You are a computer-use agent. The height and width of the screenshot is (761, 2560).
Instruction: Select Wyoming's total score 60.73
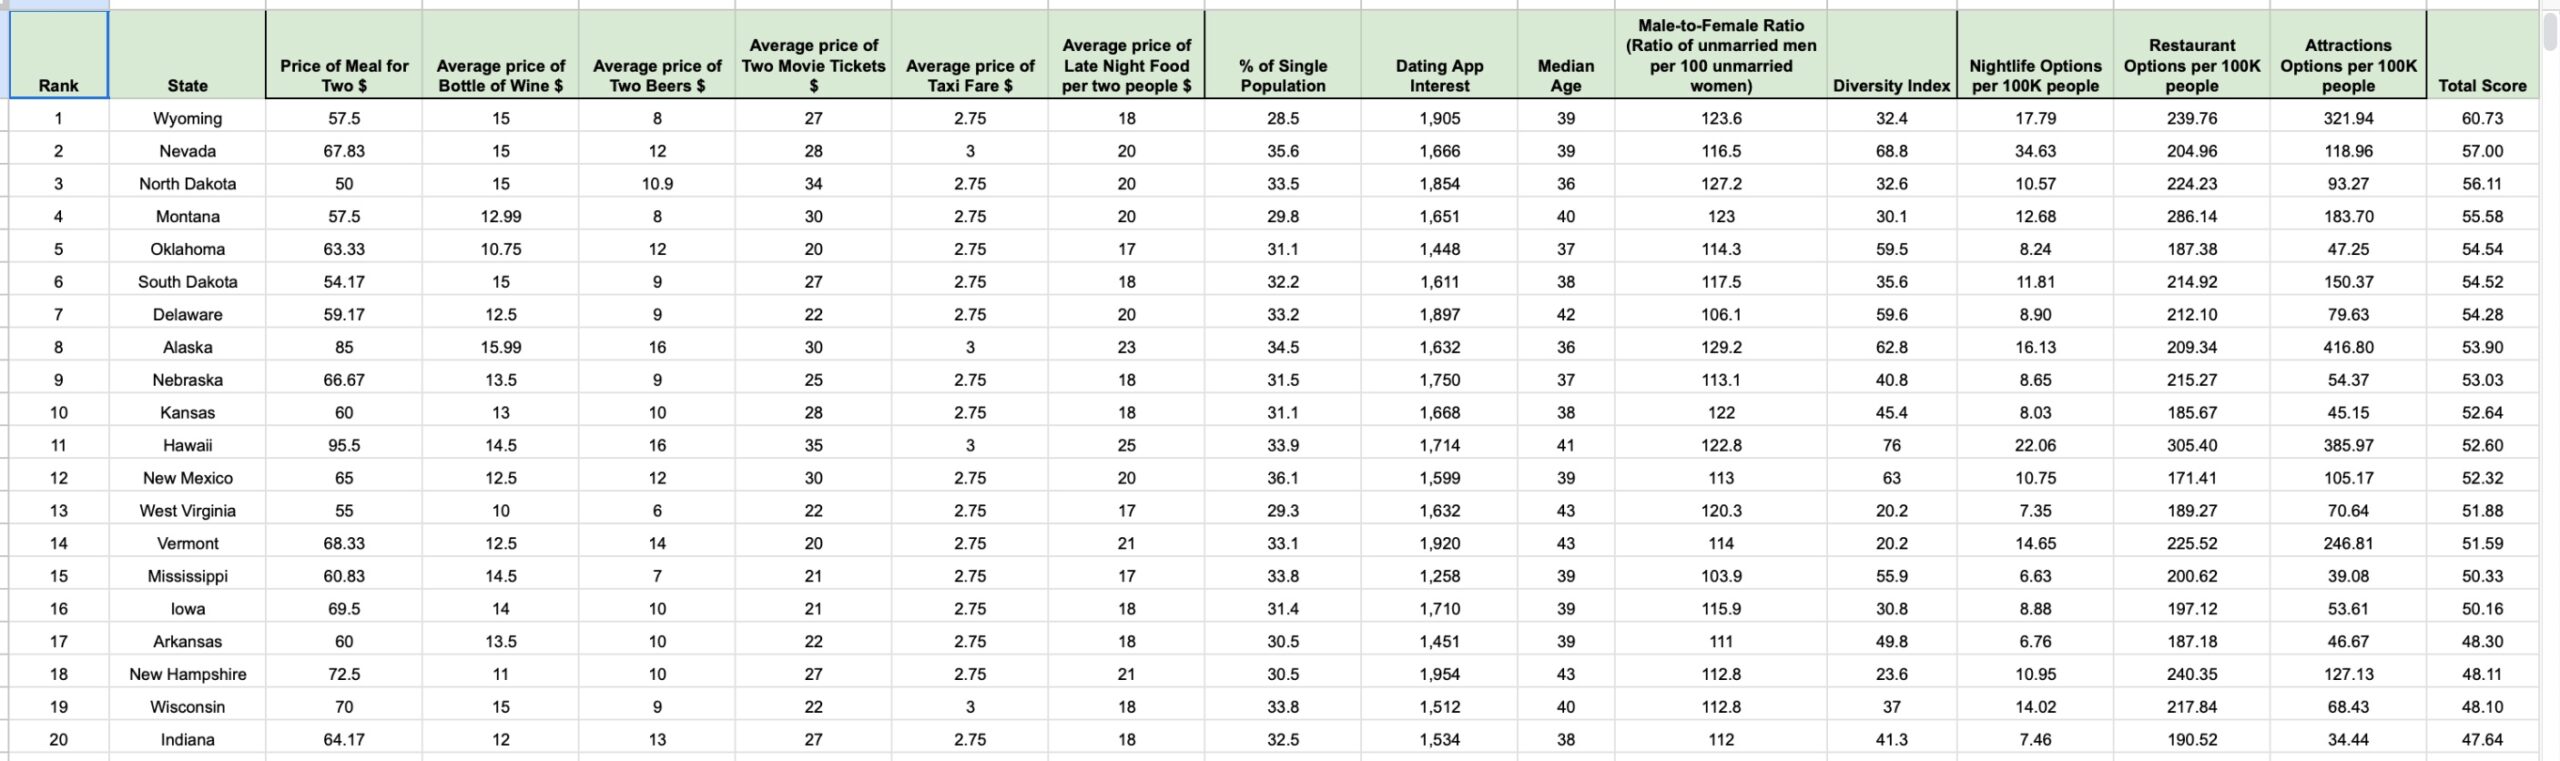click(x=2481, y=118)
